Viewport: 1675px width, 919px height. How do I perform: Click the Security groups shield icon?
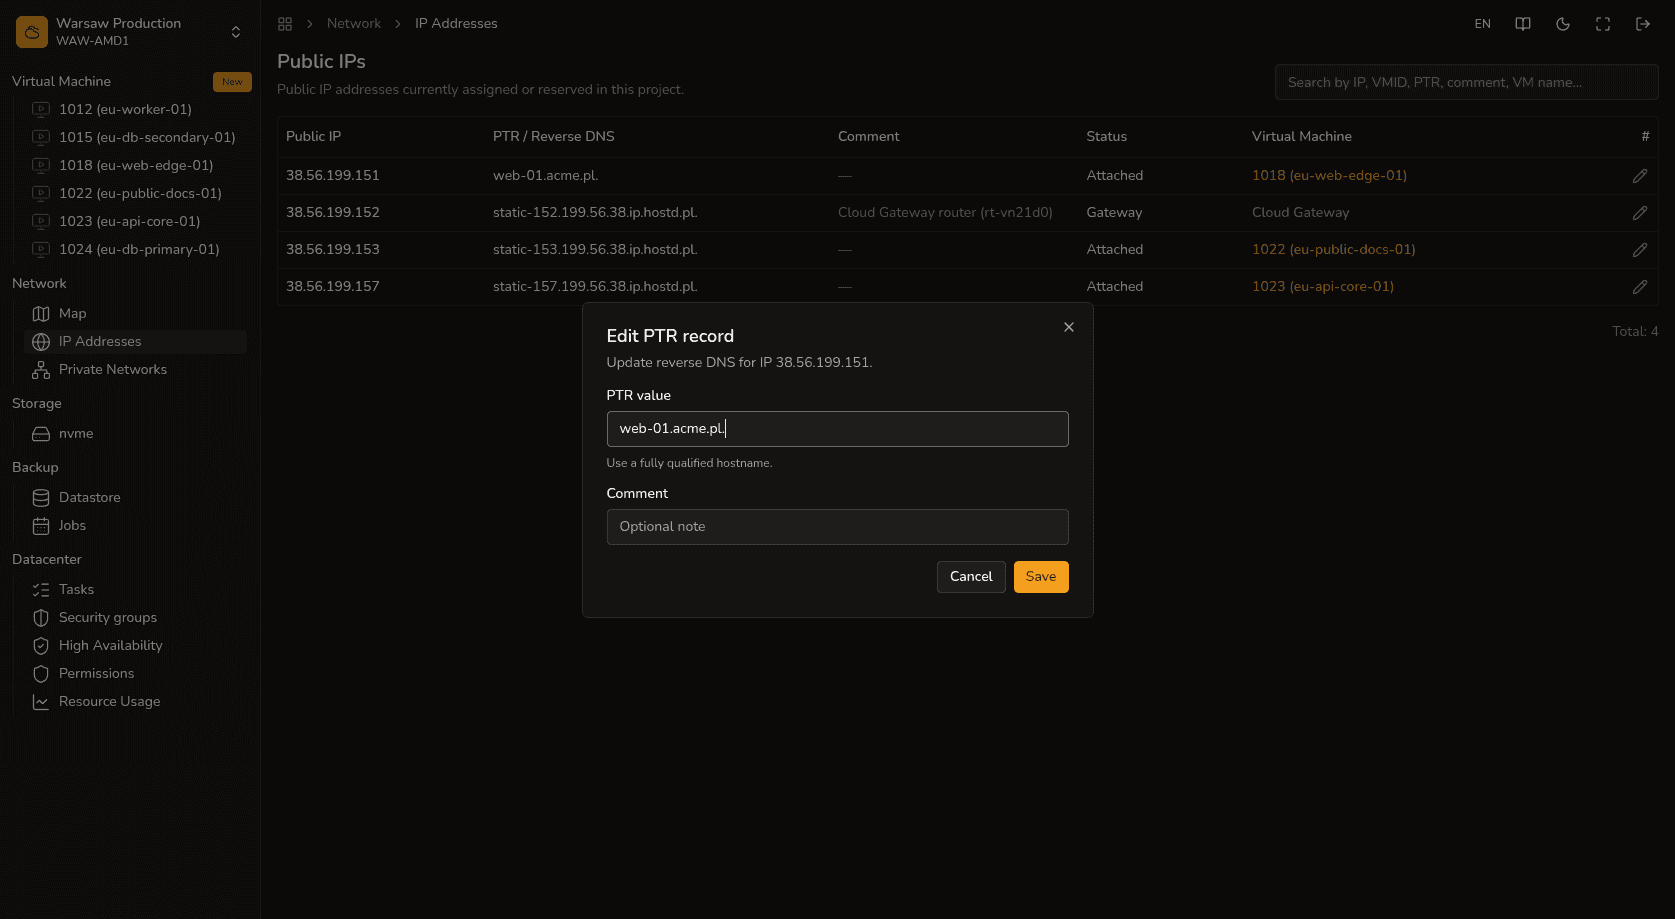coord(41,618)
